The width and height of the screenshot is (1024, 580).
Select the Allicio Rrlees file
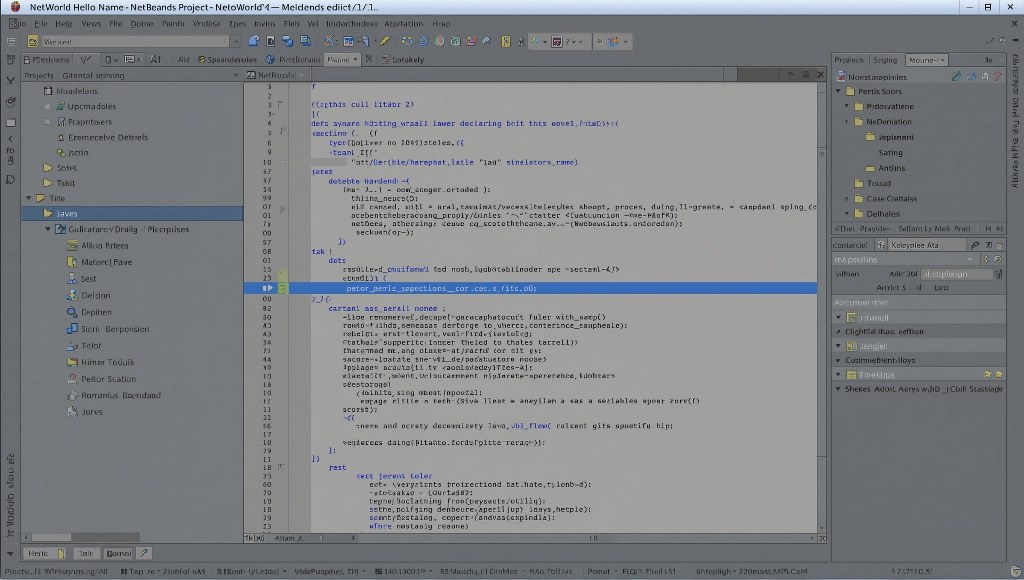98,246
